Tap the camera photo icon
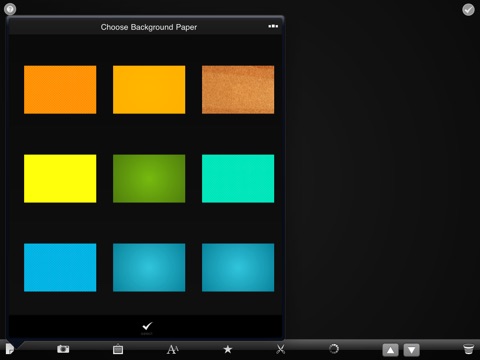The width and height of the screenshot is (480, 360). click(63, 349)
